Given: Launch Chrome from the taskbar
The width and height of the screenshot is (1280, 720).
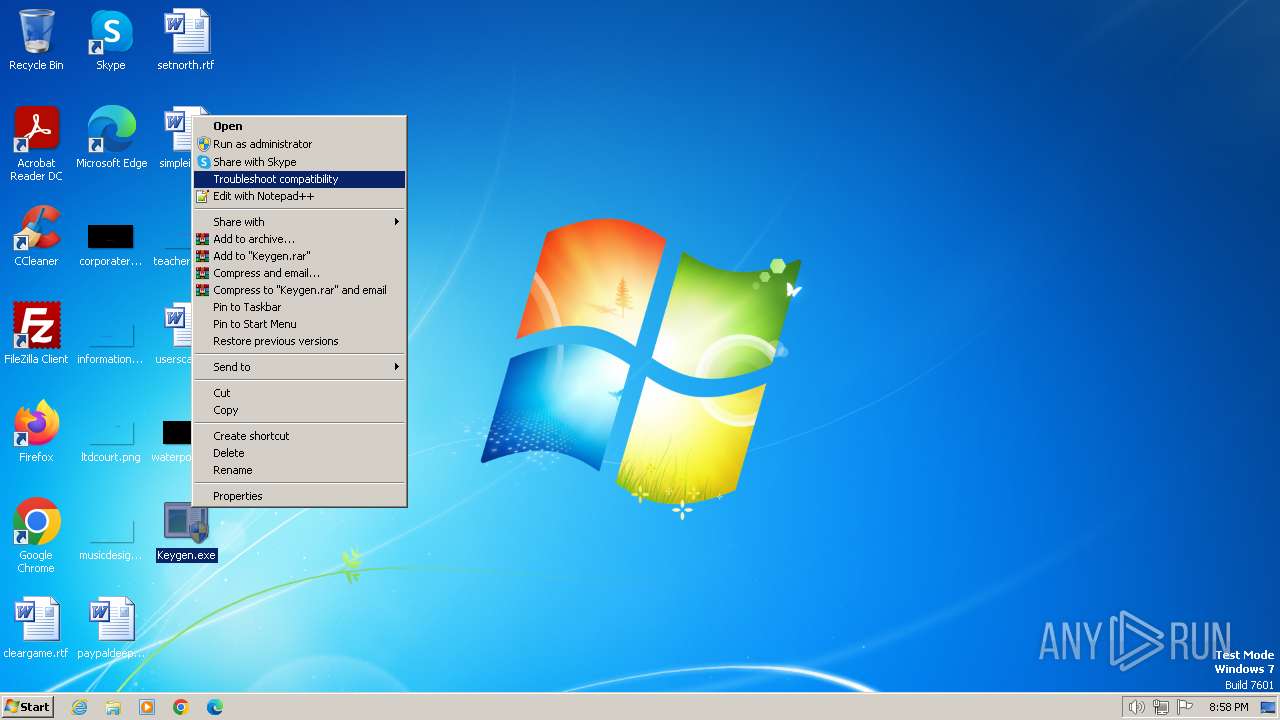Looking at the screenshot, I should pos(181,707).
